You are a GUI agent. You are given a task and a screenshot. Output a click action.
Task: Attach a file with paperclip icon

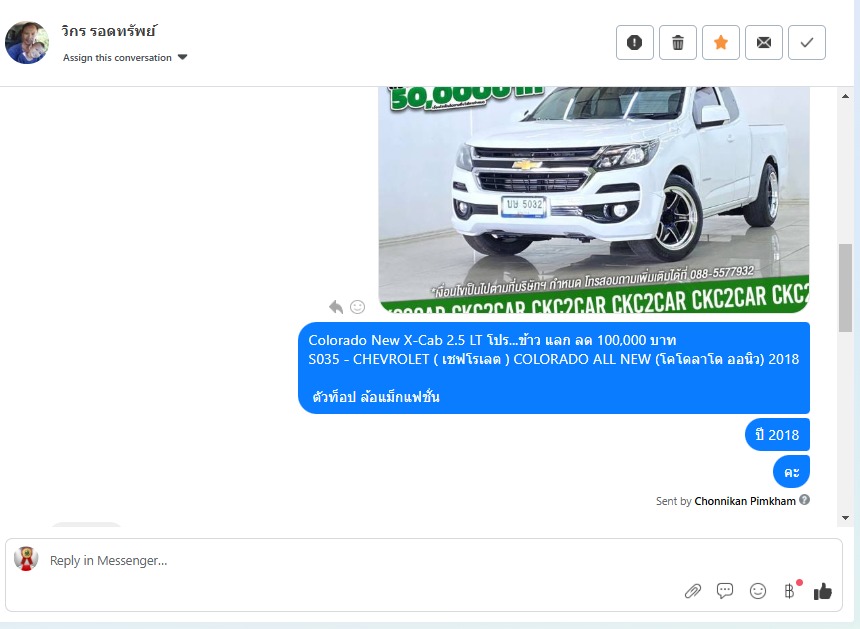693,591
